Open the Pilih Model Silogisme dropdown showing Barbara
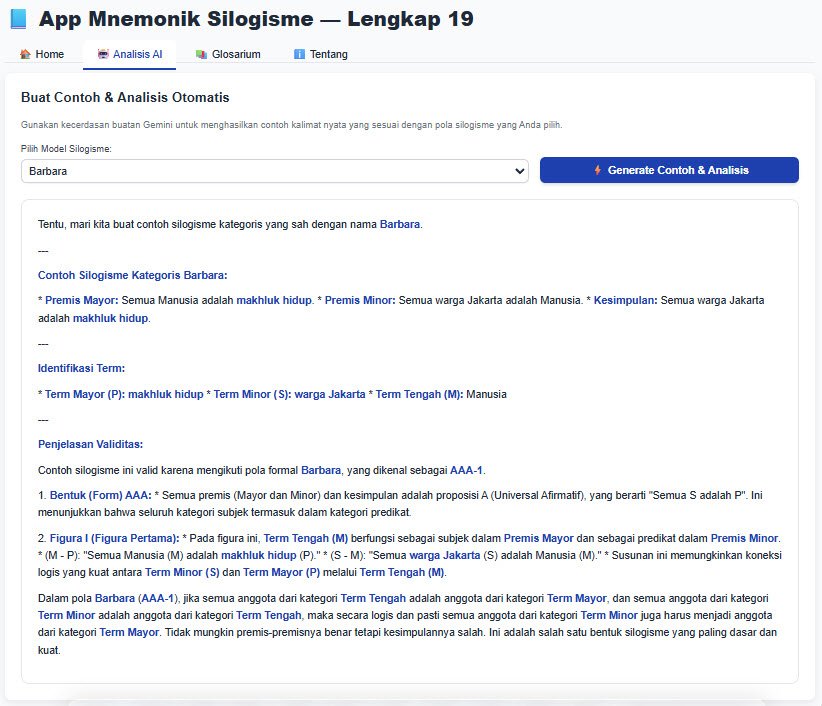The width and height of the screenshot is (822, 706). (275, 171)
